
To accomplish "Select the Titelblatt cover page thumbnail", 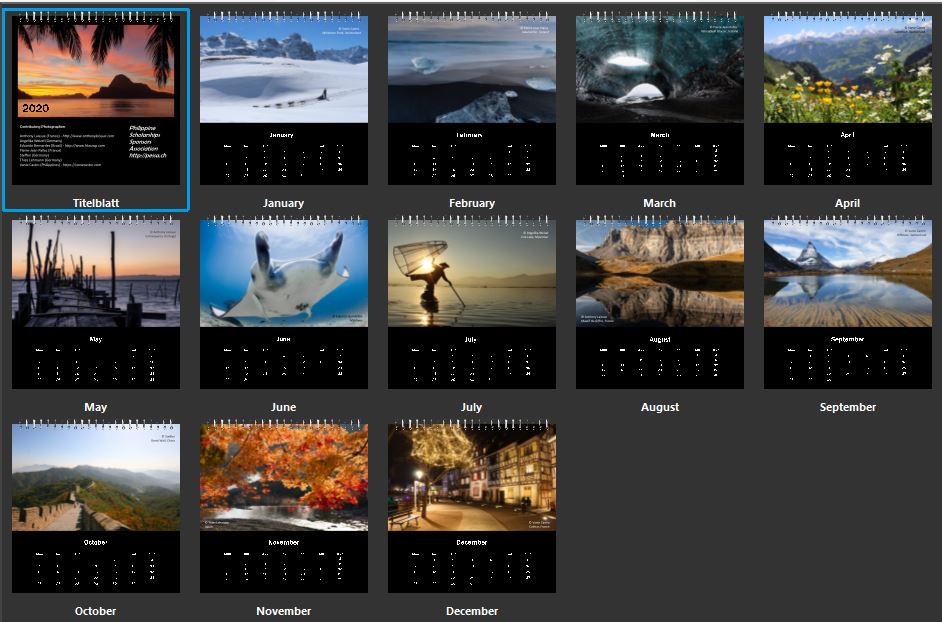I will coord(96,100).
